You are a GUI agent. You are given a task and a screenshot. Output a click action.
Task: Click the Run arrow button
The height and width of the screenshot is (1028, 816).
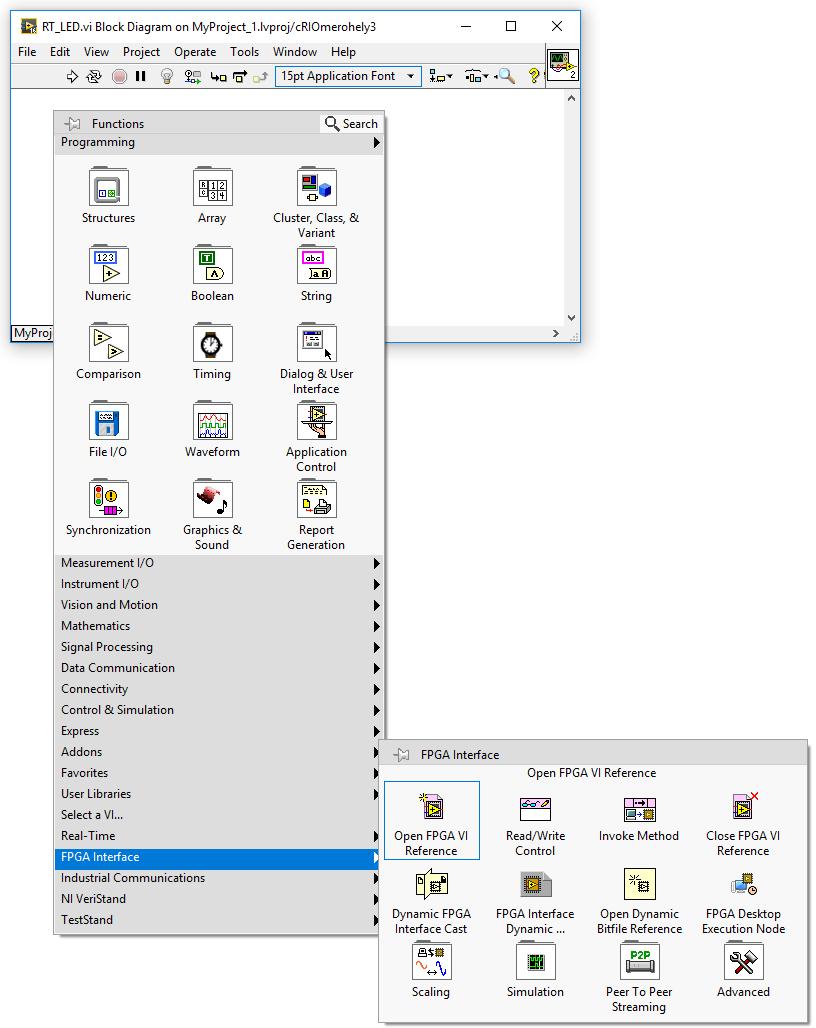click(72, 77)
